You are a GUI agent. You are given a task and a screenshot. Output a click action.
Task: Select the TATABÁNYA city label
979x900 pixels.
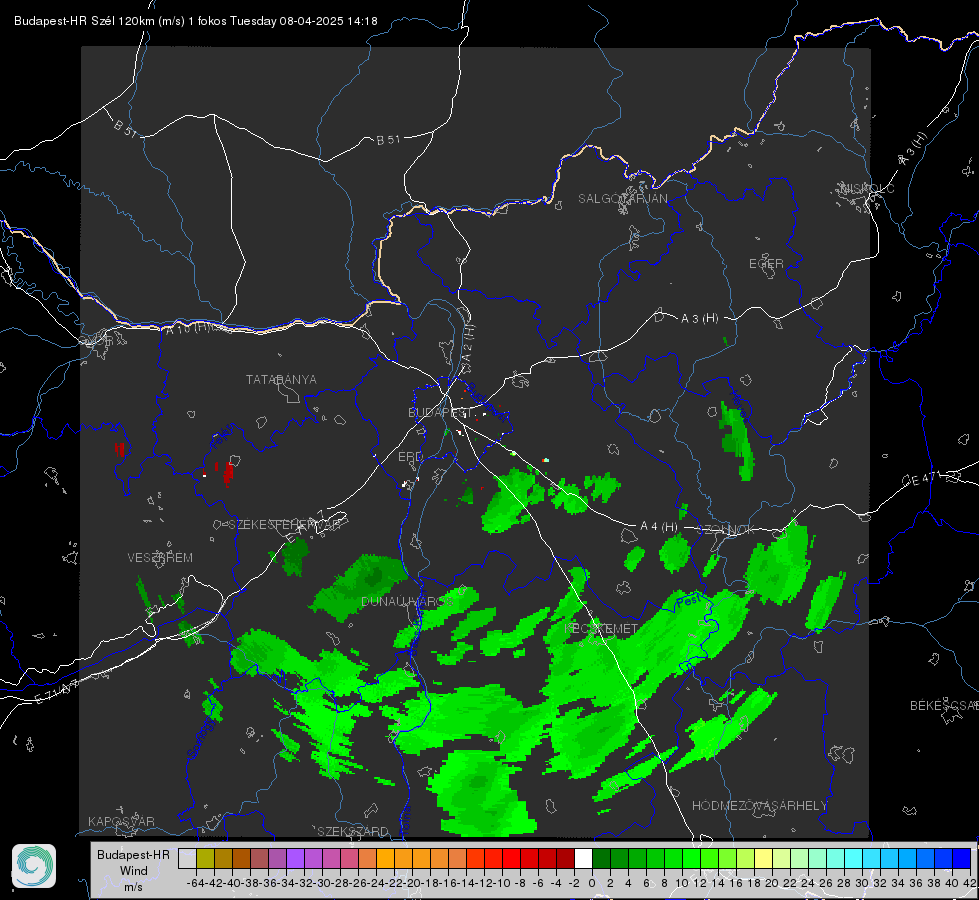click(x=281, y=380)
